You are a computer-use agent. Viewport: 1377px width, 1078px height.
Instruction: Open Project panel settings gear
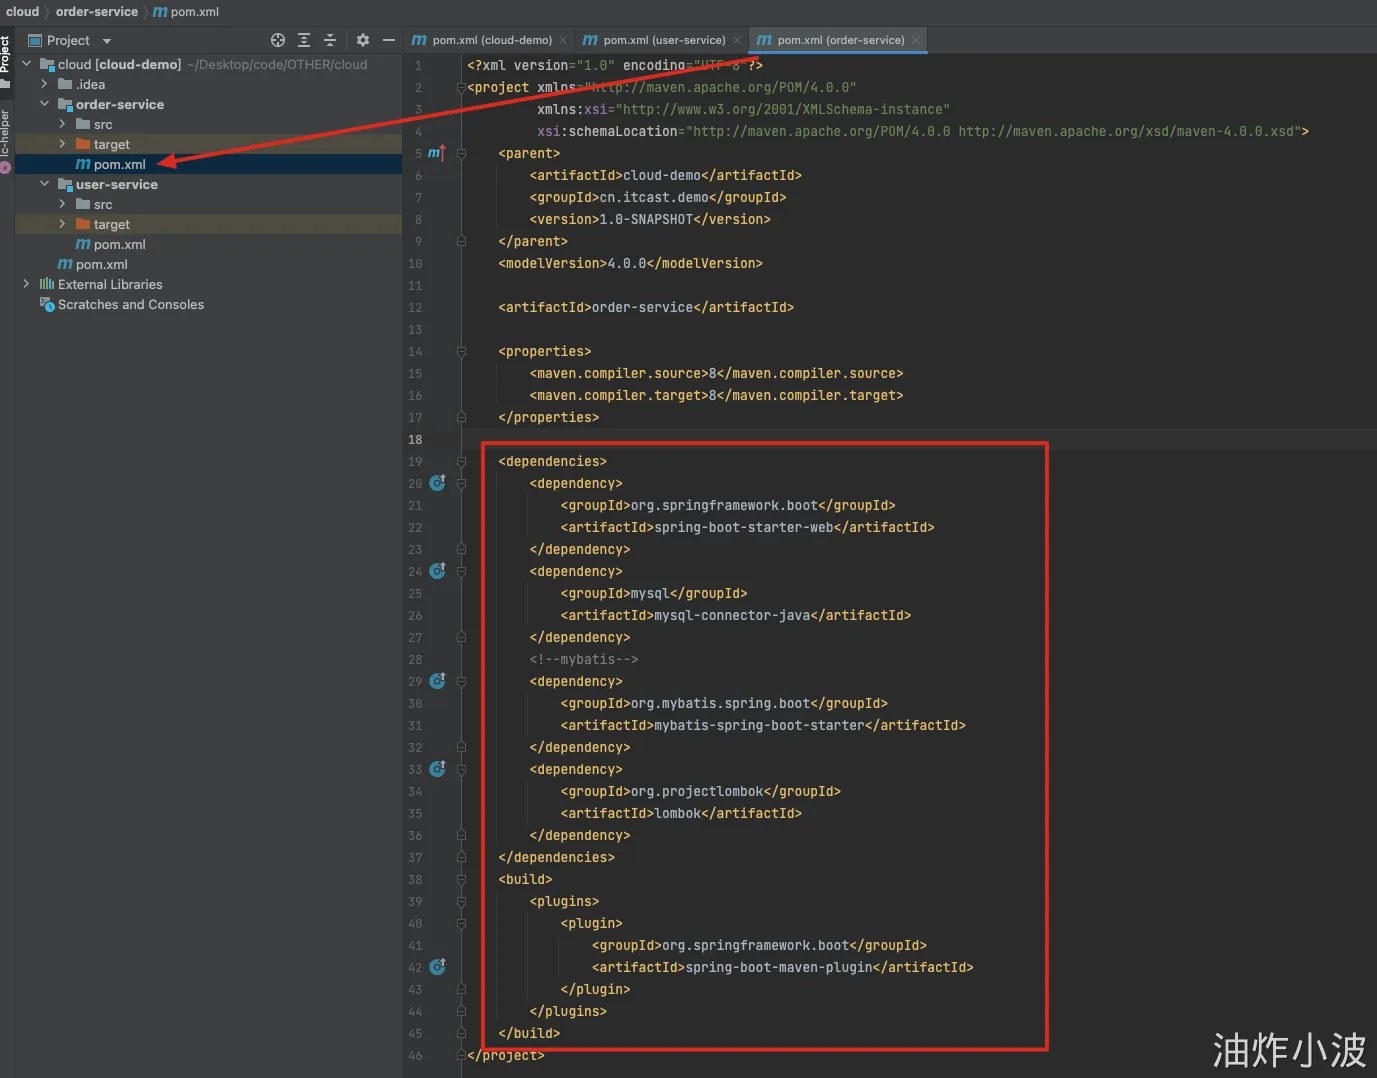(363, 40)
